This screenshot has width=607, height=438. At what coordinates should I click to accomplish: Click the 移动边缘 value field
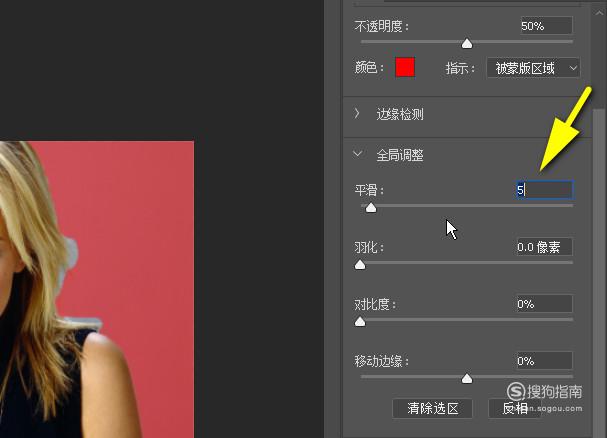coord(544,361)
